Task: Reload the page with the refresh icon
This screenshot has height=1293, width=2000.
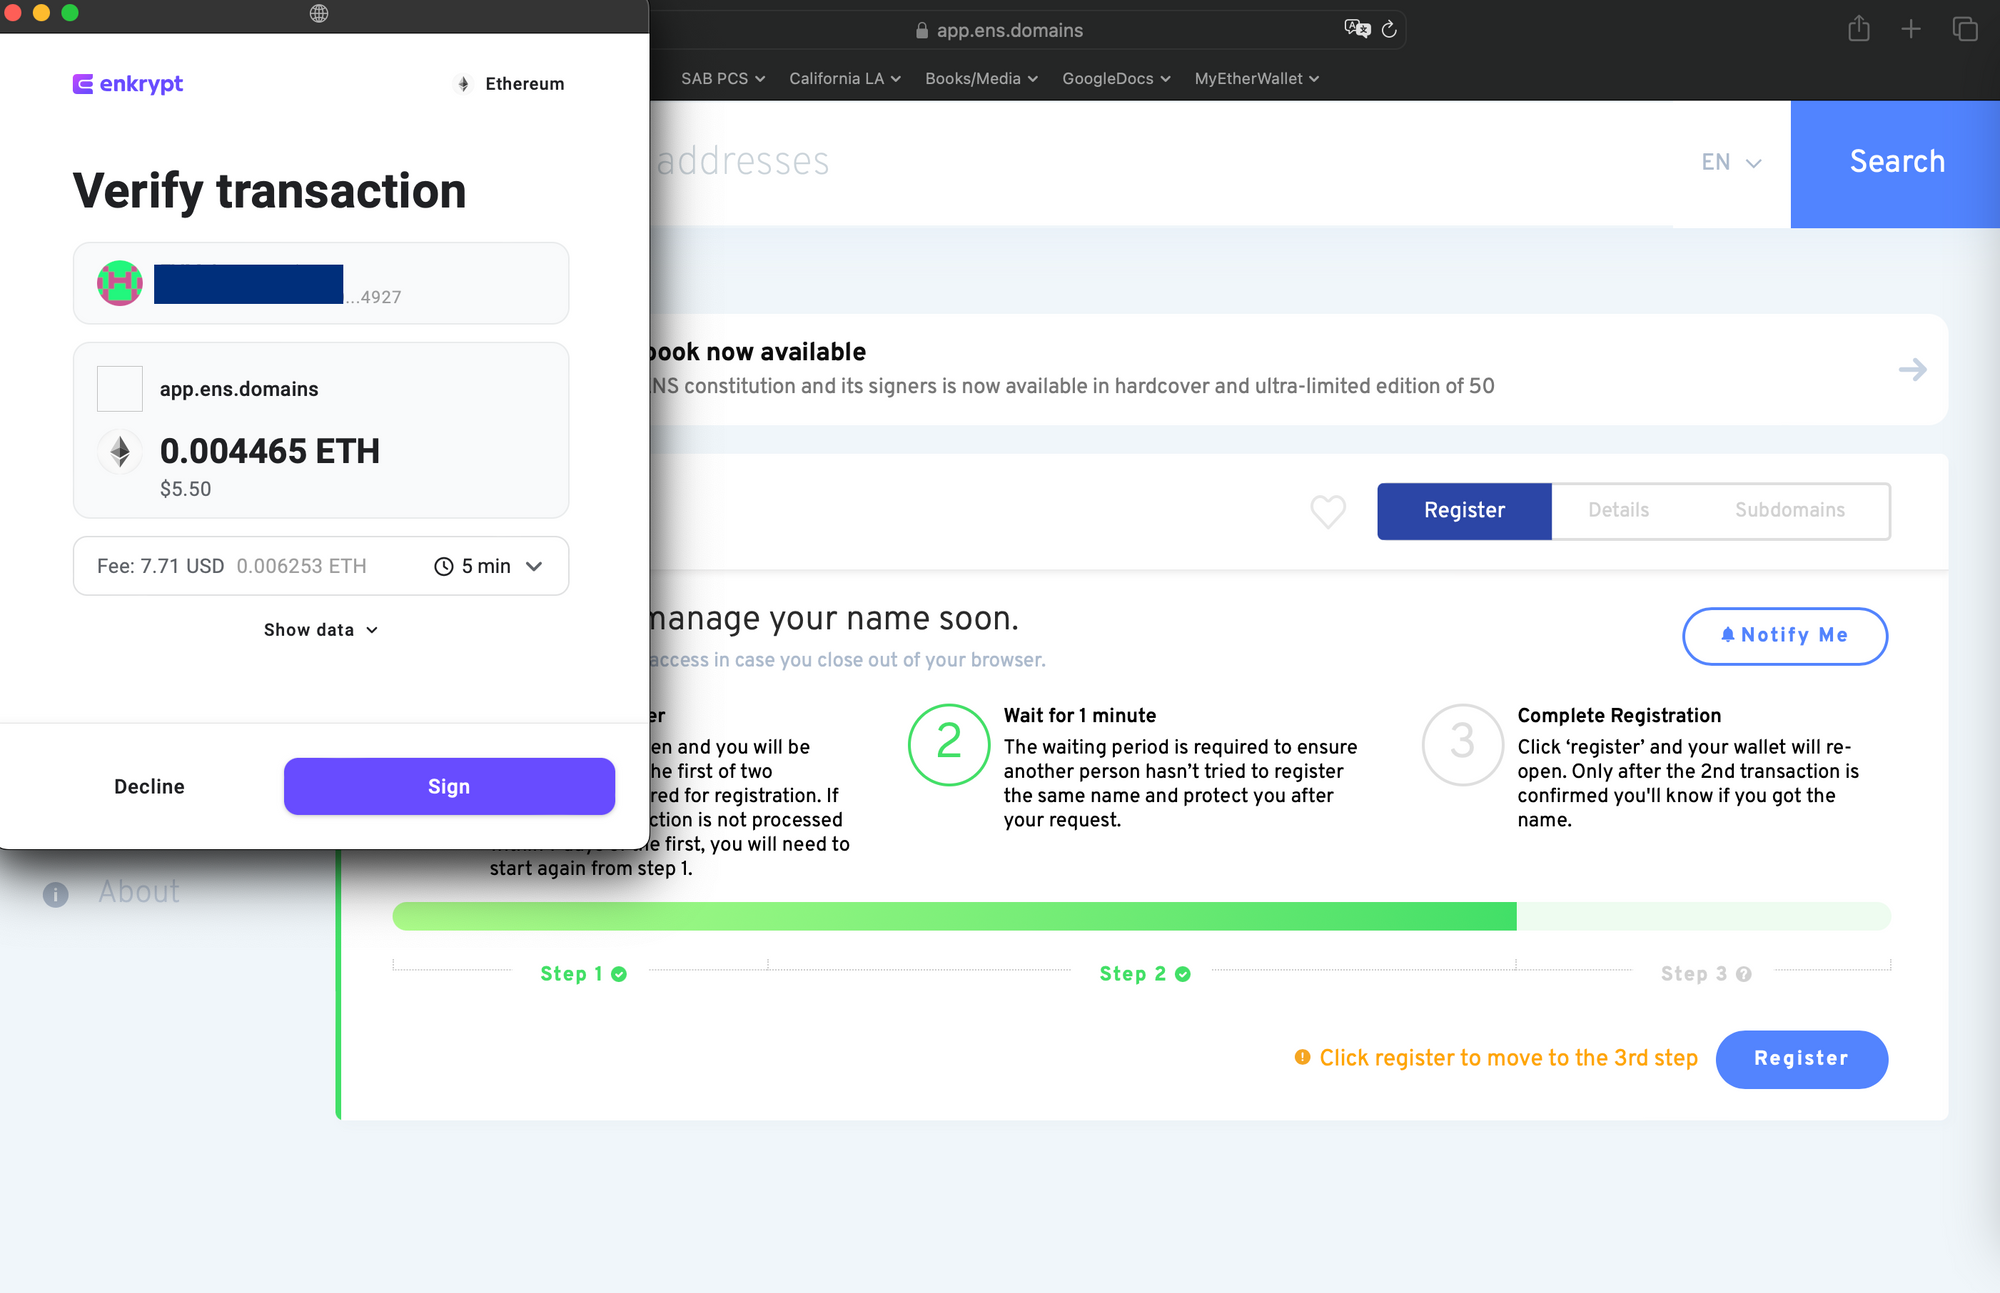Action: (1389, 29)
